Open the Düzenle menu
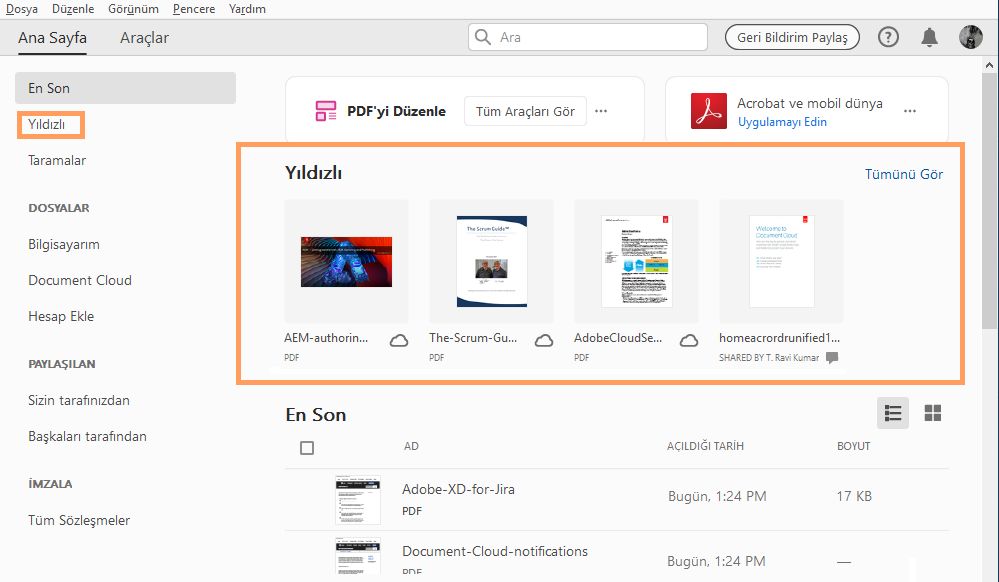 click(73, 9)
